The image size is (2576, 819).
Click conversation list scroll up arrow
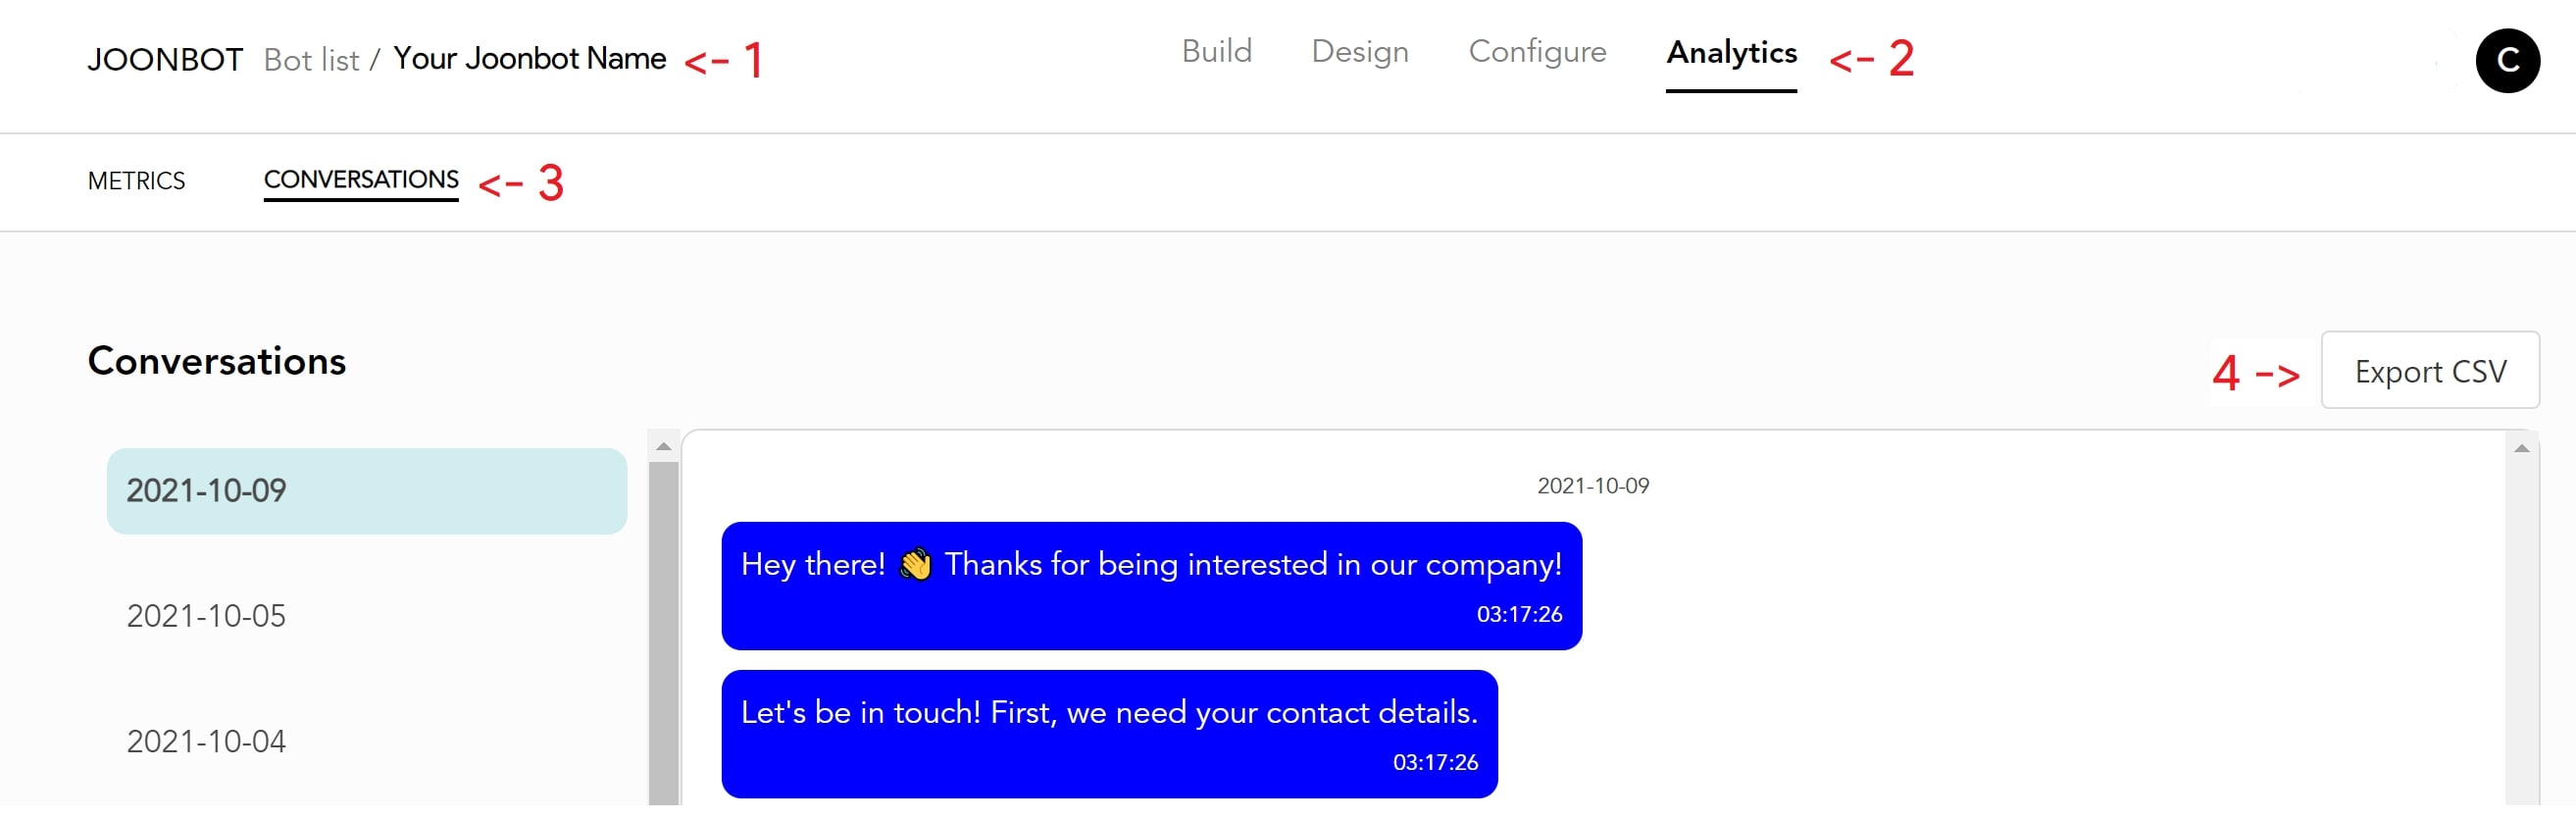tap(663, 446)
